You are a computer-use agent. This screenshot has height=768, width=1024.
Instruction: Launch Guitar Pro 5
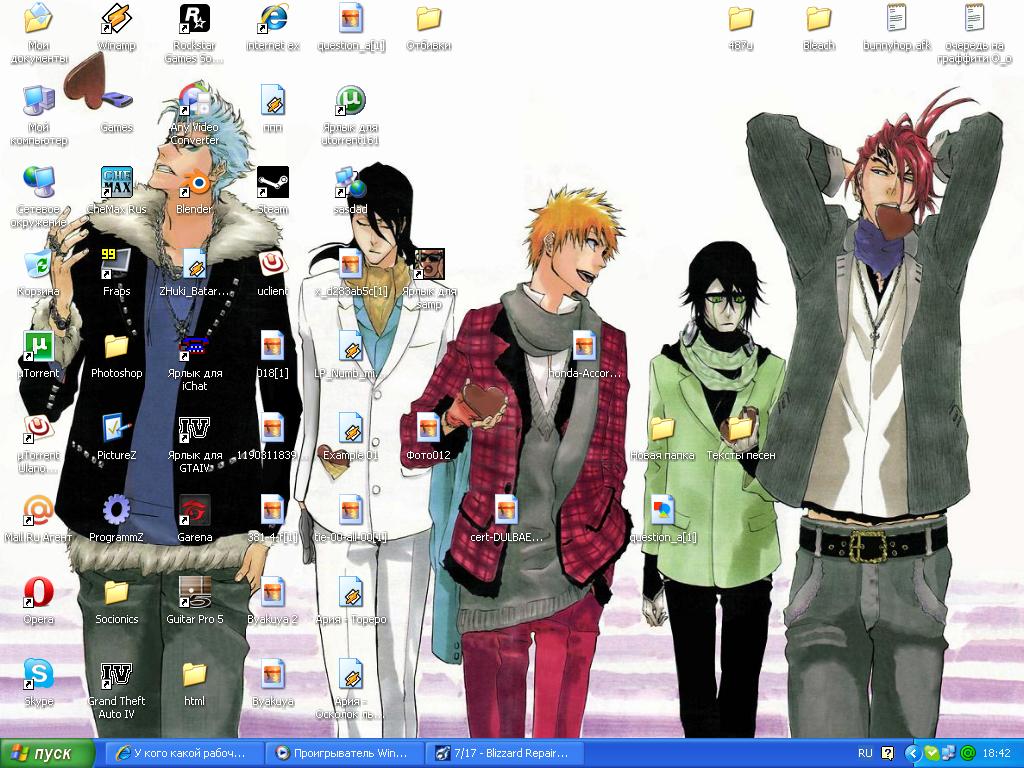(194, 594)
